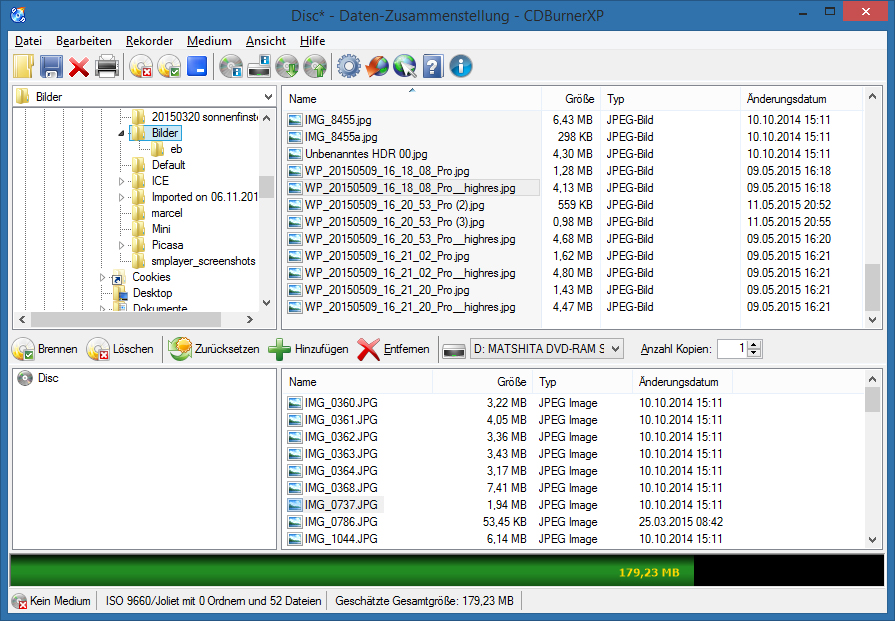Select file IMG_8455.jpg
Viewport: 895px width, 621px height.
338,120
